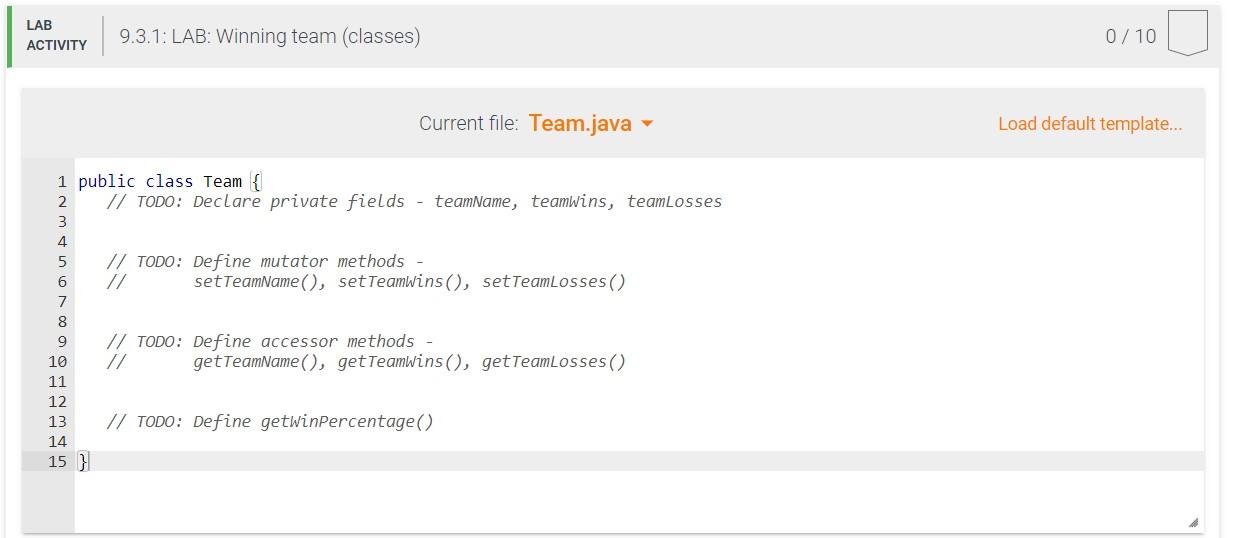Click the getTeamName(), getTeamWins() comment line
Image resolution: width=1233 pixels, height=538 pixels.
click(366, 361)
